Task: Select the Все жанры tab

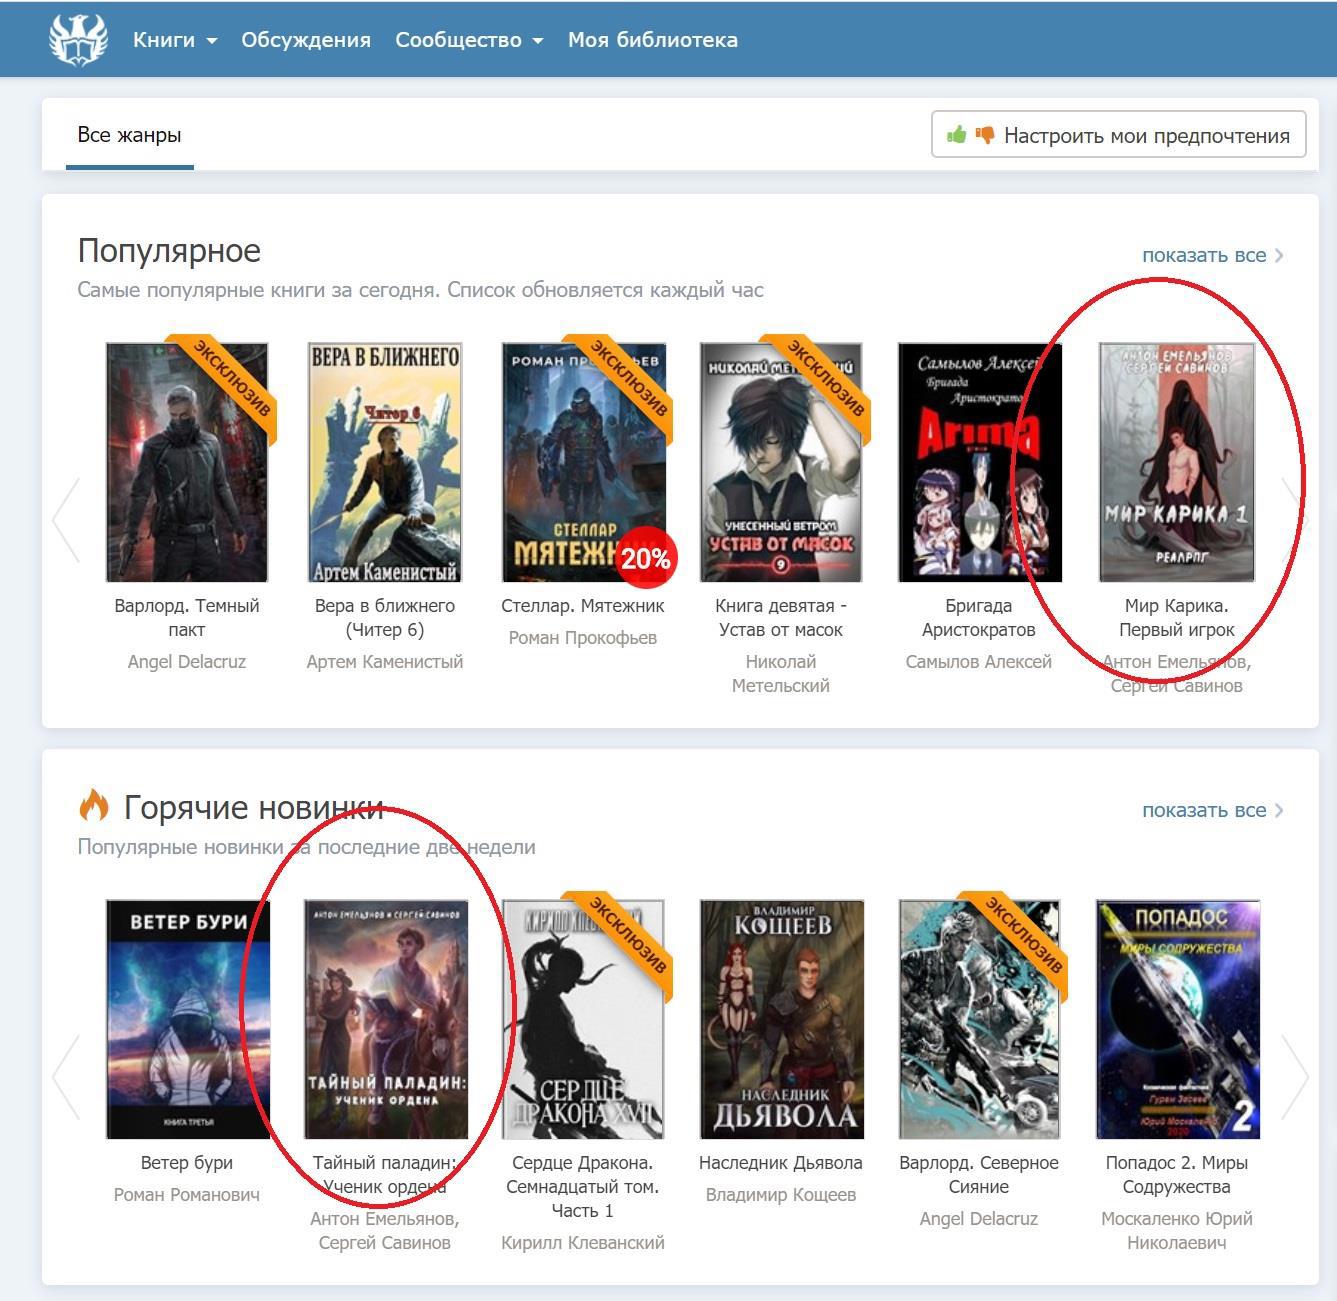Action: coord(129,135)
